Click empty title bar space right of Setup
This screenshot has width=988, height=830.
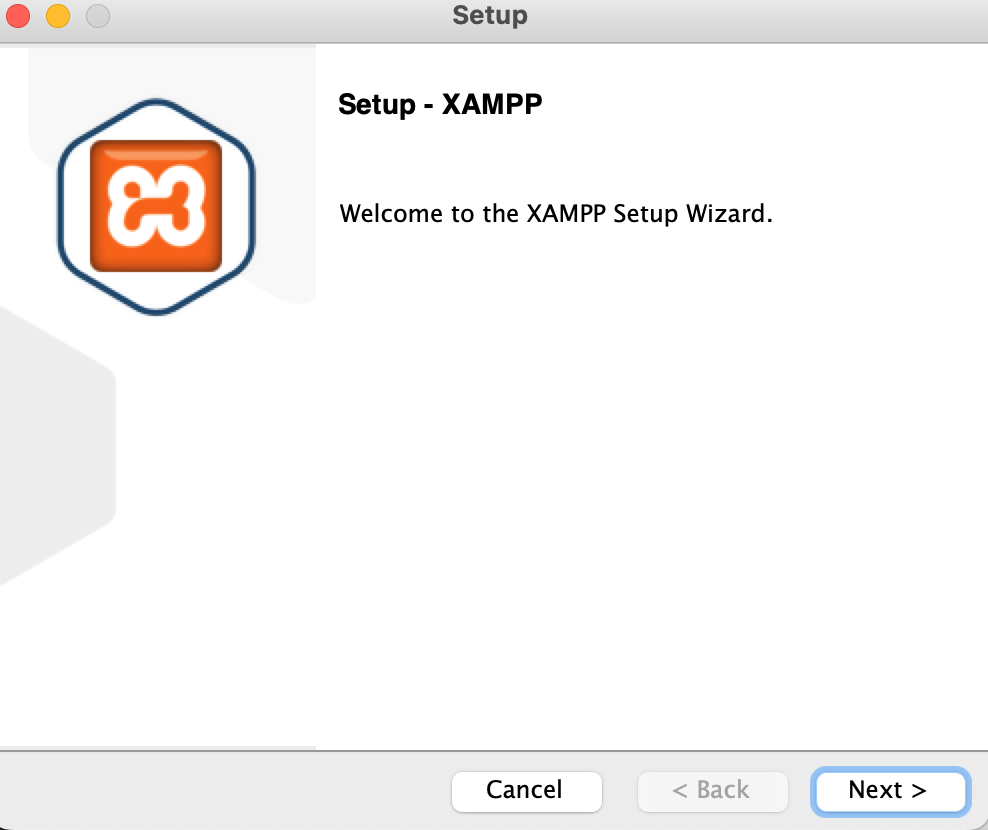(756, 16)
